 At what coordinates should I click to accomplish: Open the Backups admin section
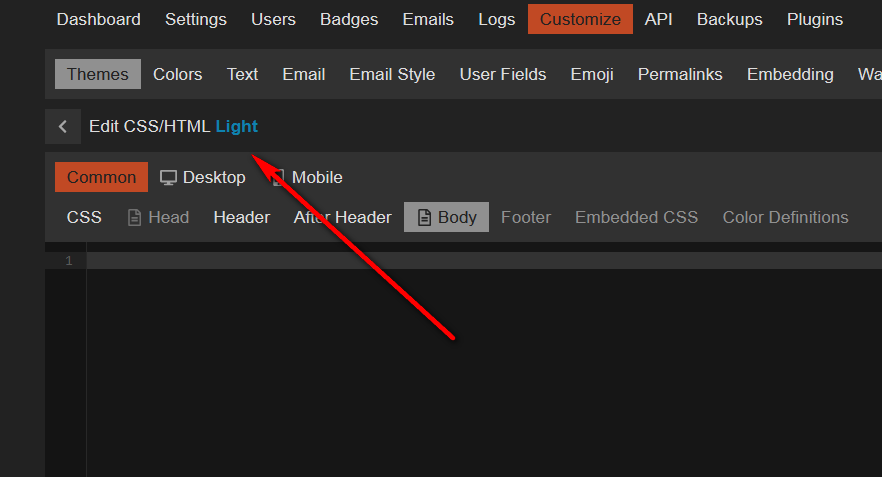(x=730, y=19)
